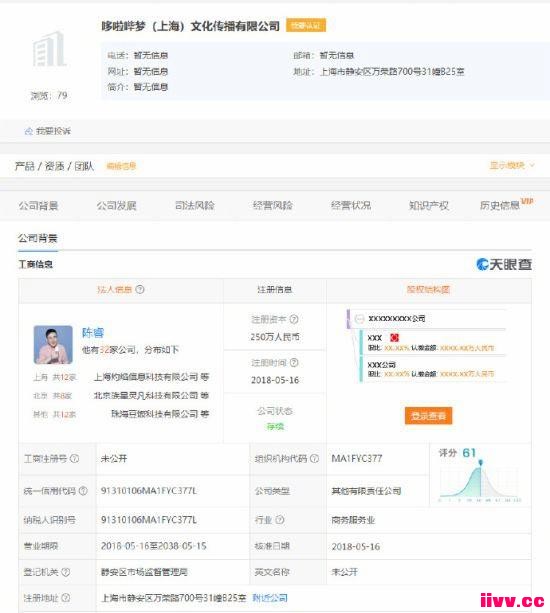The image size is (550, 613).
Task: Click the 我要投诉 link
Action: 53,131
